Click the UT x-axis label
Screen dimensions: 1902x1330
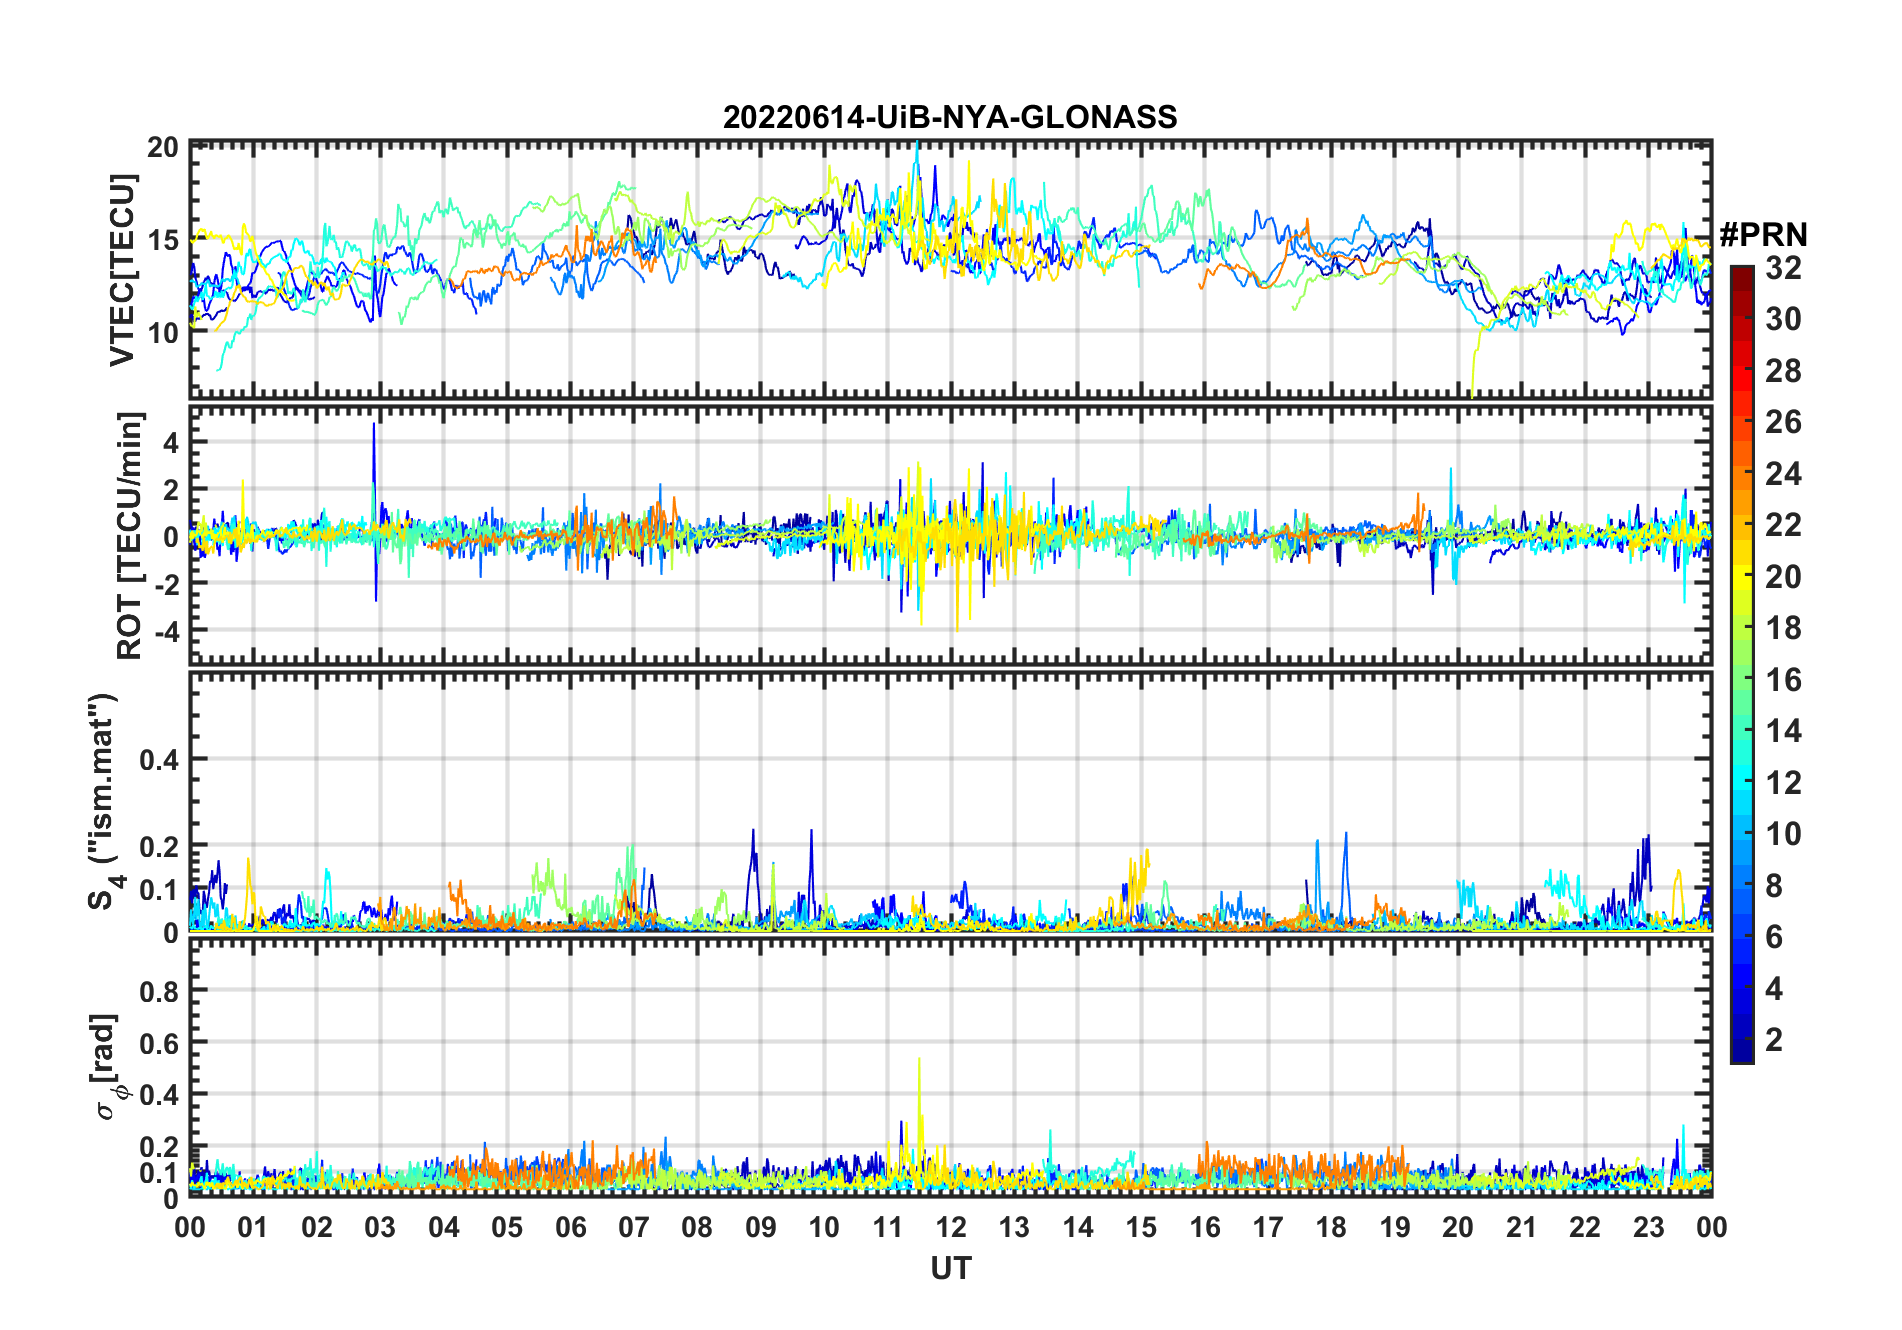[950, 1269]
